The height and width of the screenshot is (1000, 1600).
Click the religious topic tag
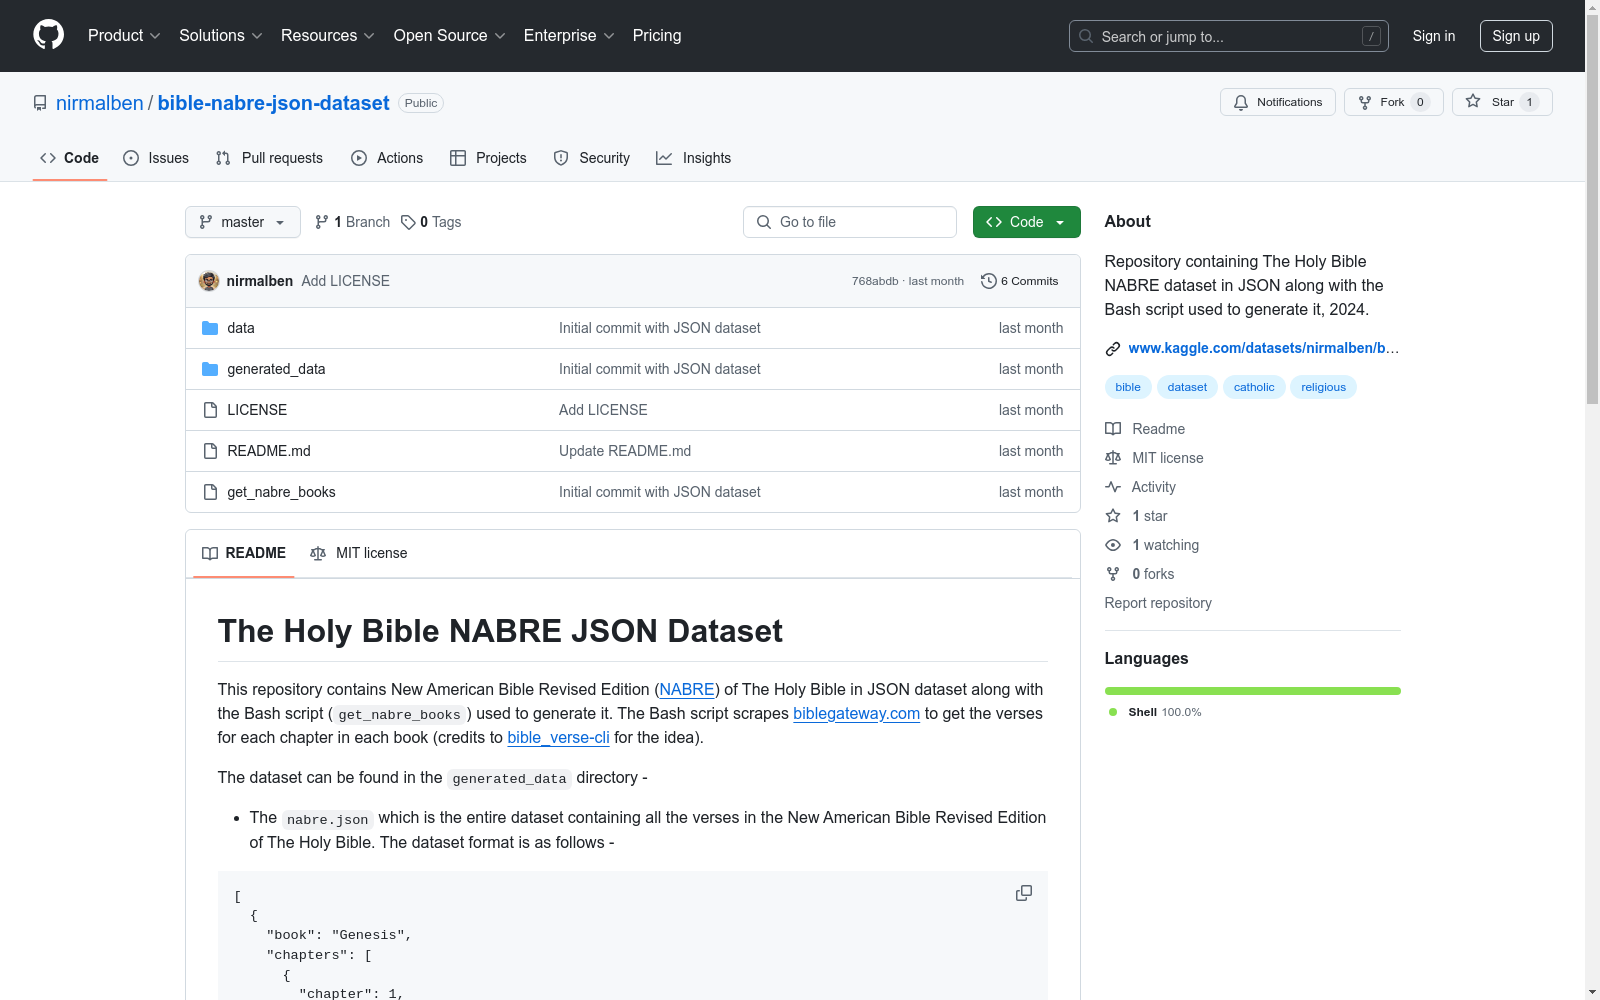coord(1323,387)
